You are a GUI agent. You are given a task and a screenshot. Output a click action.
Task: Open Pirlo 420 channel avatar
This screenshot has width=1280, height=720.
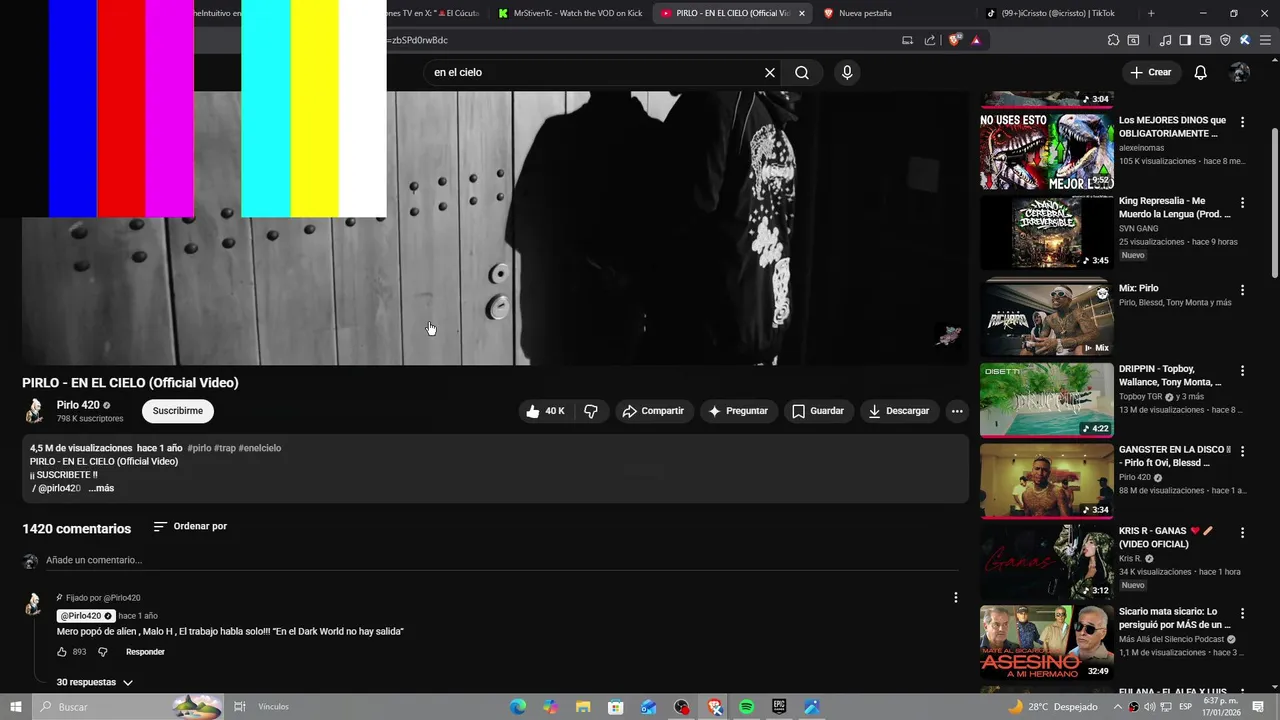click(x=35, y=411)
